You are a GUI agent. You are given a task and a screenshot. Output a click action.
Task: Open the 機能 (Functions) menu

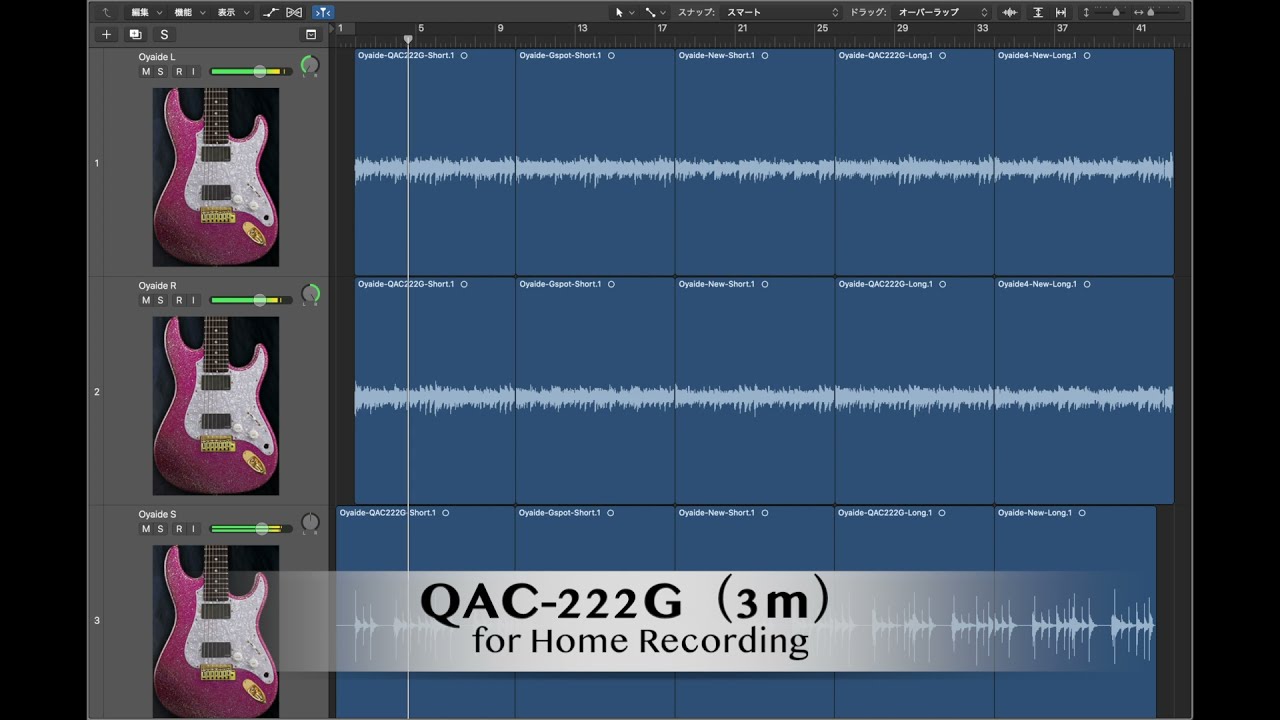[x=189, y=12]
